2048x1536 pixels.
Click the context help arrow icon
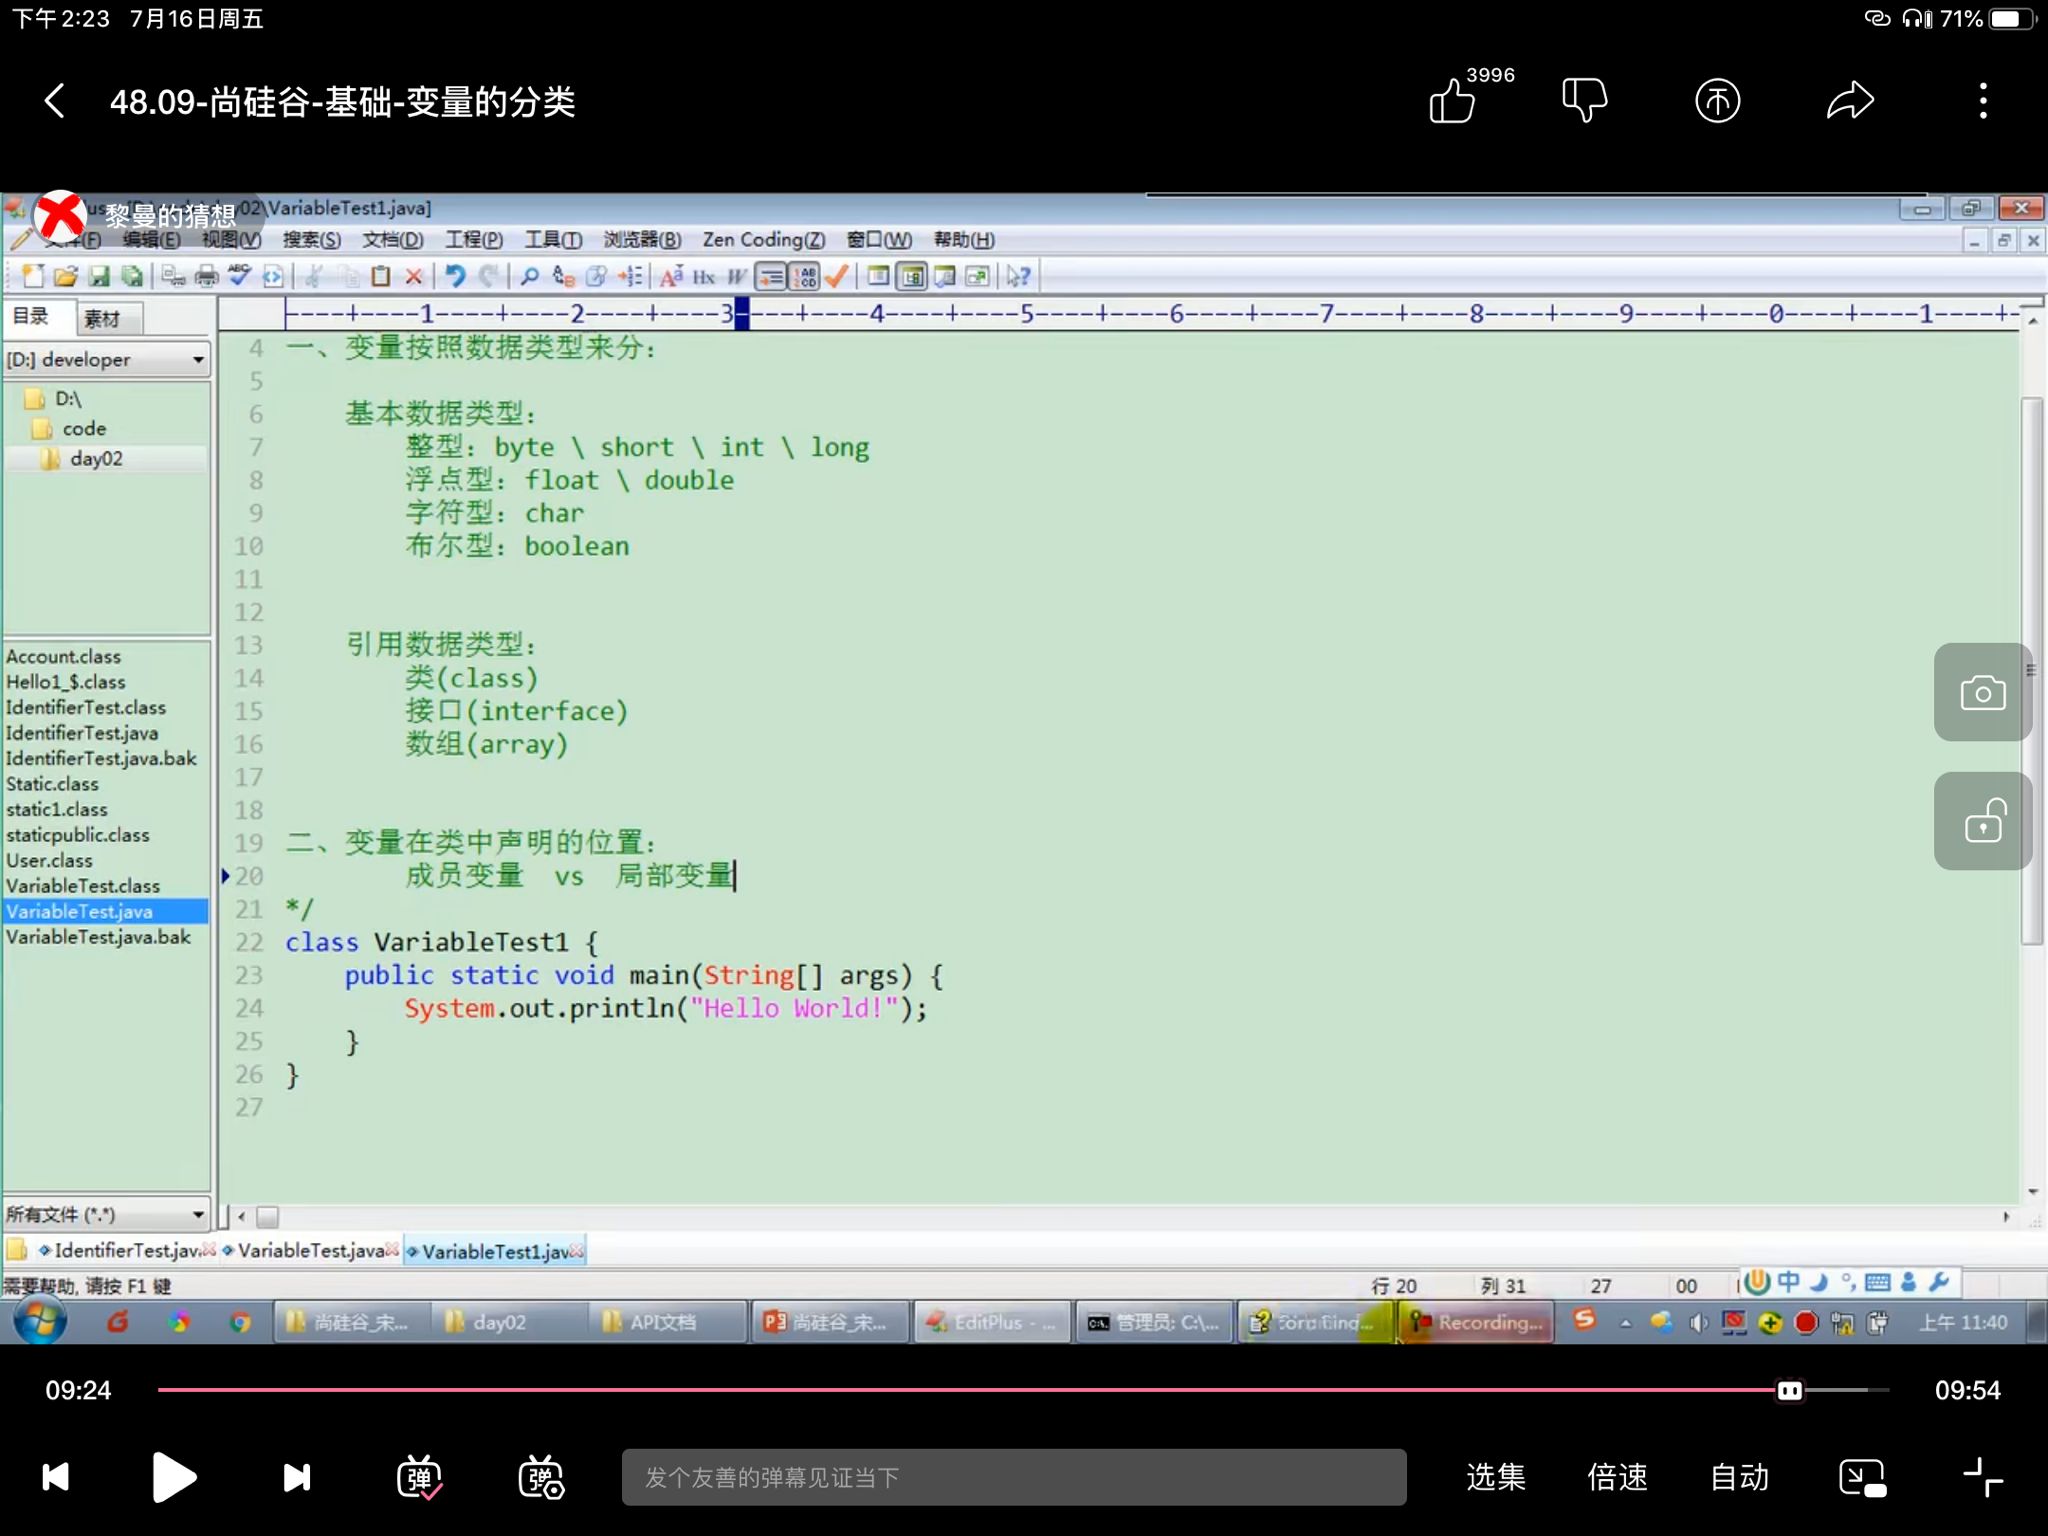coord(1019,276)
